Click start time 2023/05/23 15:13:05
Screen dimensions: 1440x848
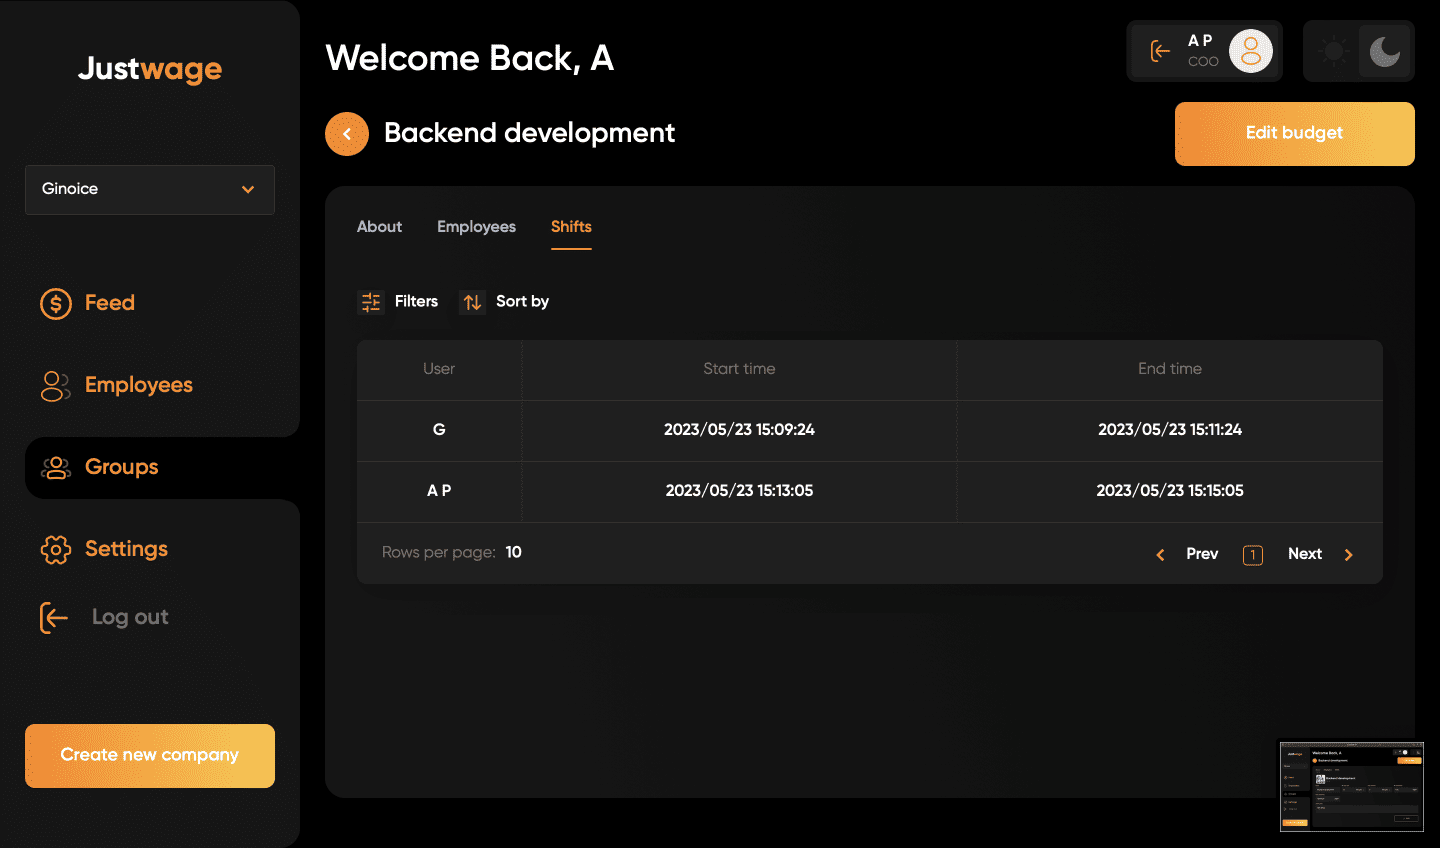click(x=739, y=491)
